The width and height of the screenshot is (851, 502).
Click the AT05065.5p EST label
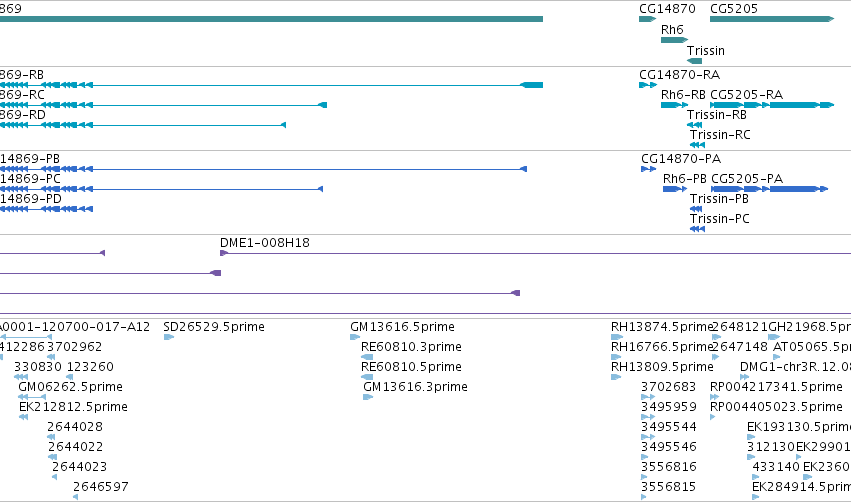[811, 346]
